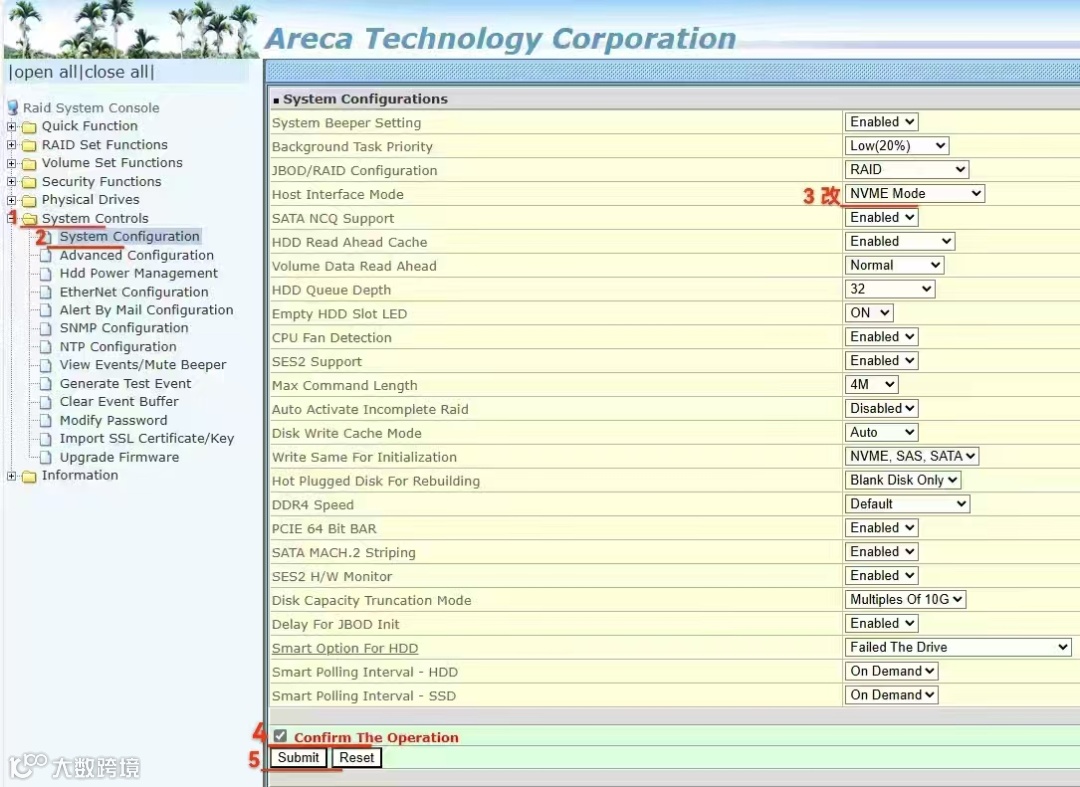Expand the Physical Drives tree node

(x=12, y=200)
